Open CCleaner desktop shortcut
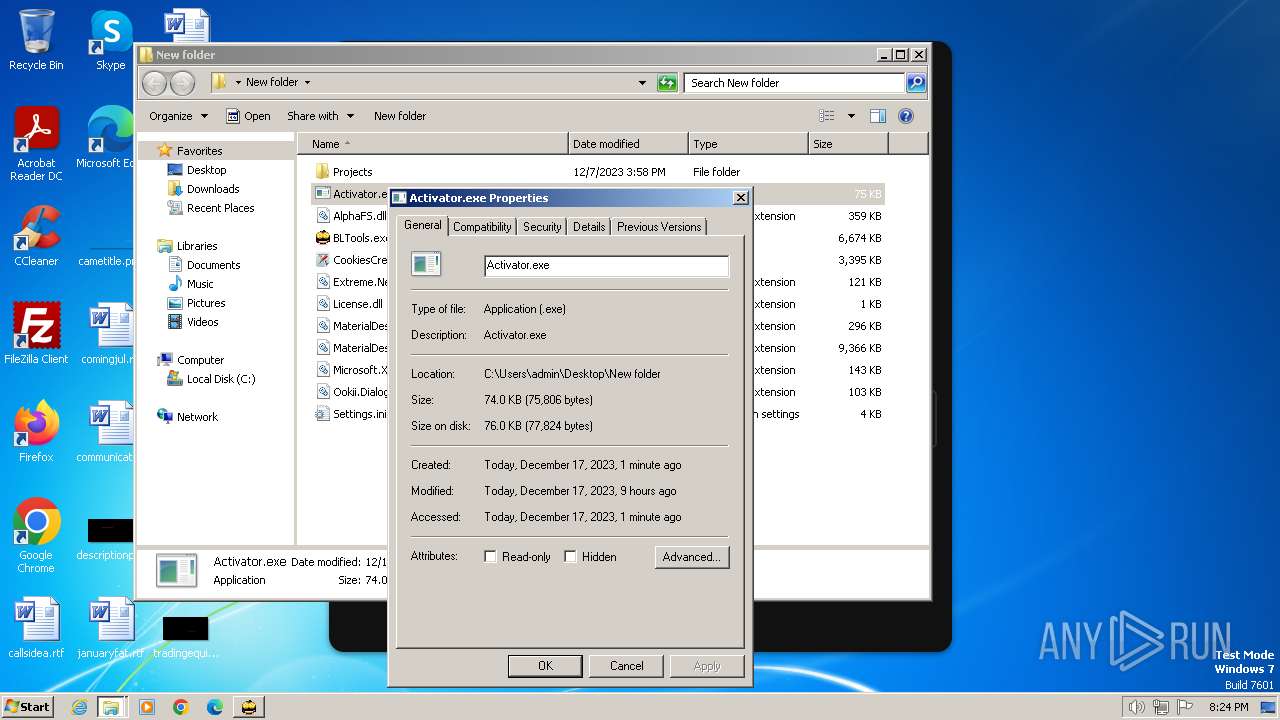This screenshot has width=1280, height=720. (x=36, y=236)
